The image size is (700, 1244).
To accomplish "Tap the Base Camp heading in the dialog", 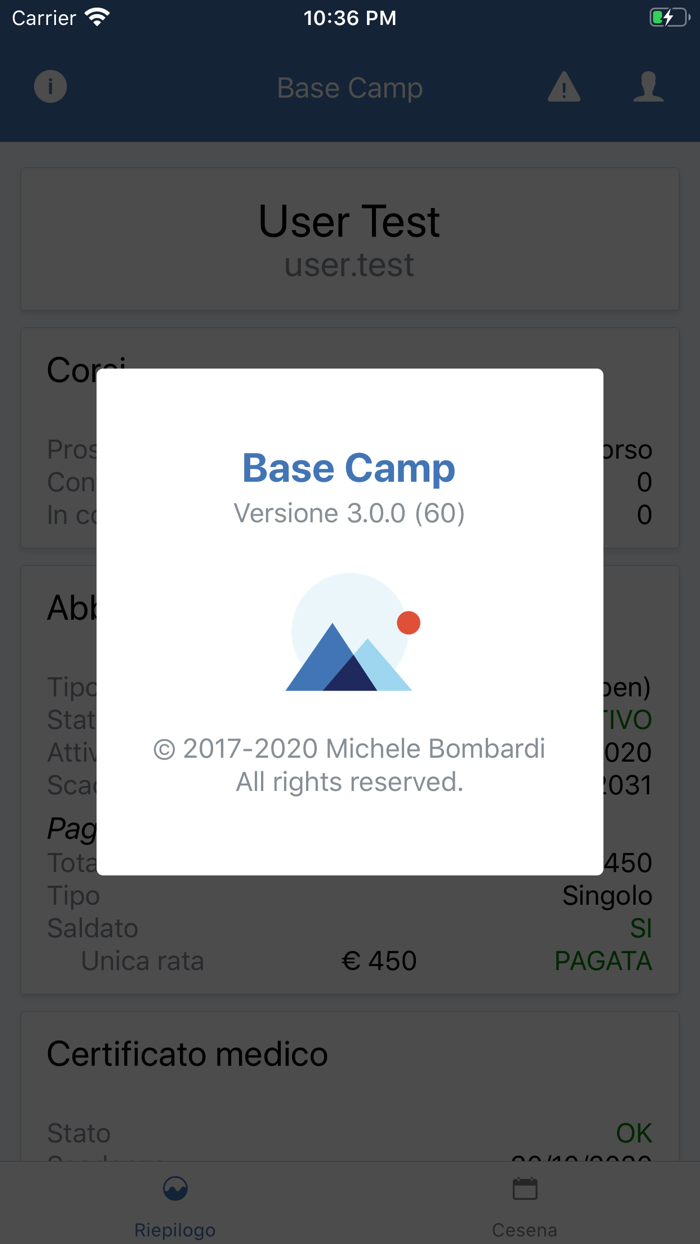I will 348,468.
